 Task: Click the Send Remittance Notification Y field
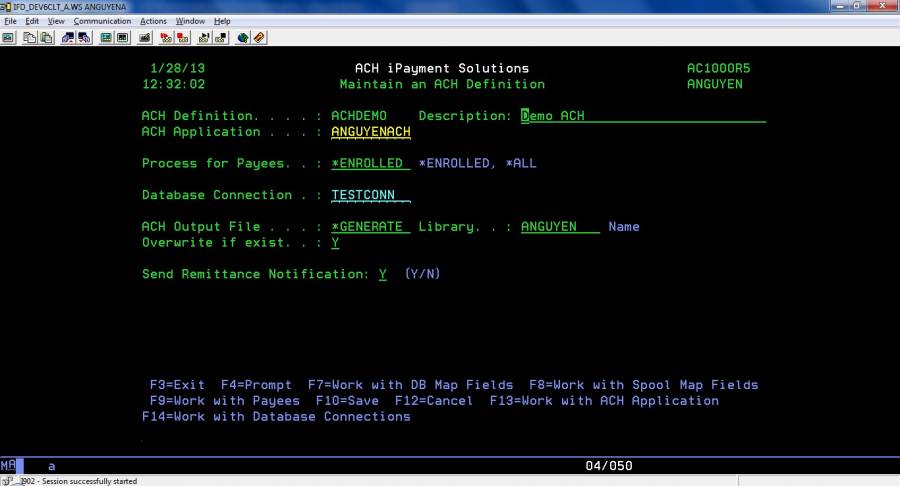coord(382,274)
